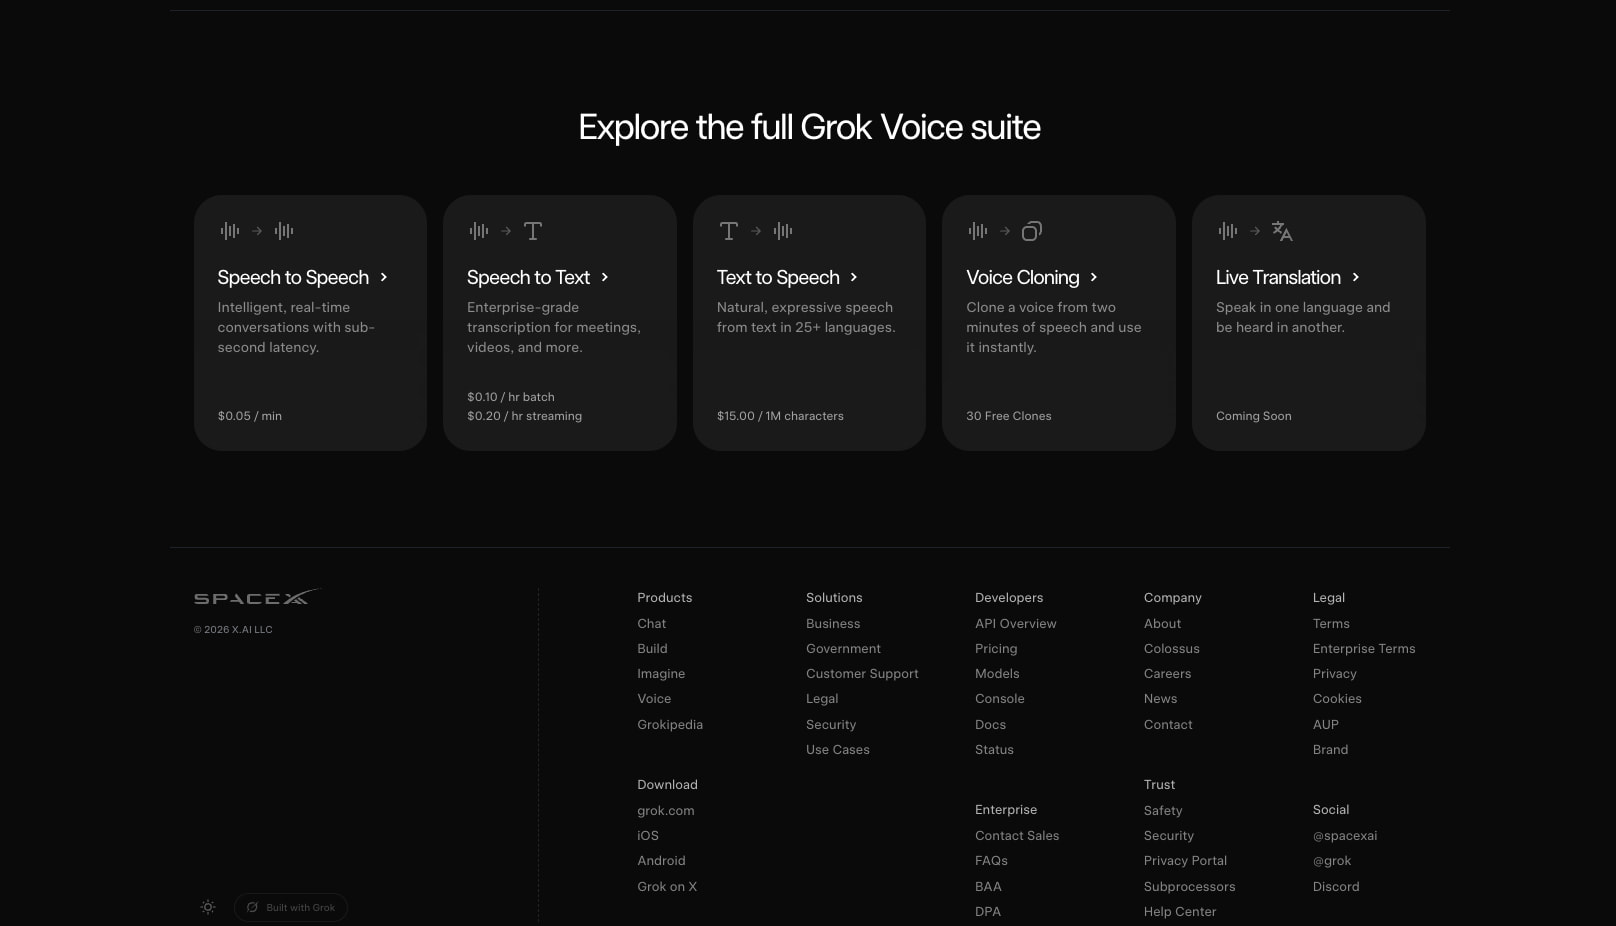The height and width of the screenshot is (926, 1616).
Task: Open grok.com under Download
Action: (665, 810)
